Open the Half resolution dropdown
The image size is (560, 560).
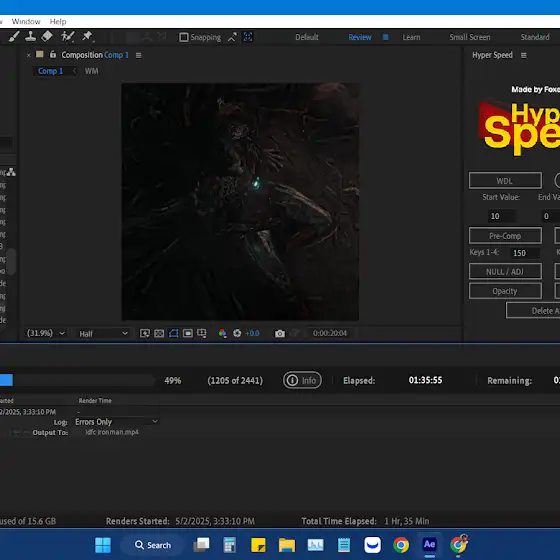point(103,334)
